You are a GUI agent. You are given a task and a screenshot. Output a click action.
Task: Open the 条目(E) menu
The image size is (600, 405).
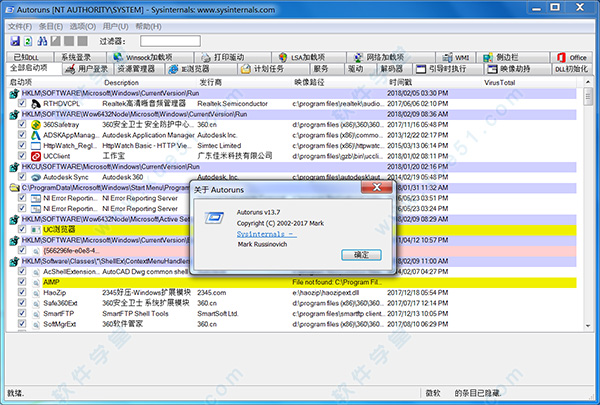(x=51, y=26)
